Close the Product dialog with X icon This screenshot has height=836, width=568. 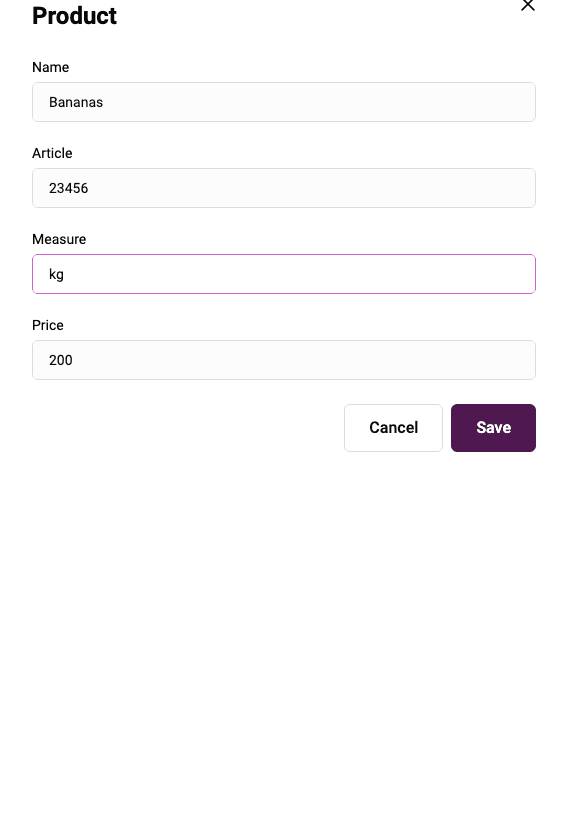click(x=527, y=5)
